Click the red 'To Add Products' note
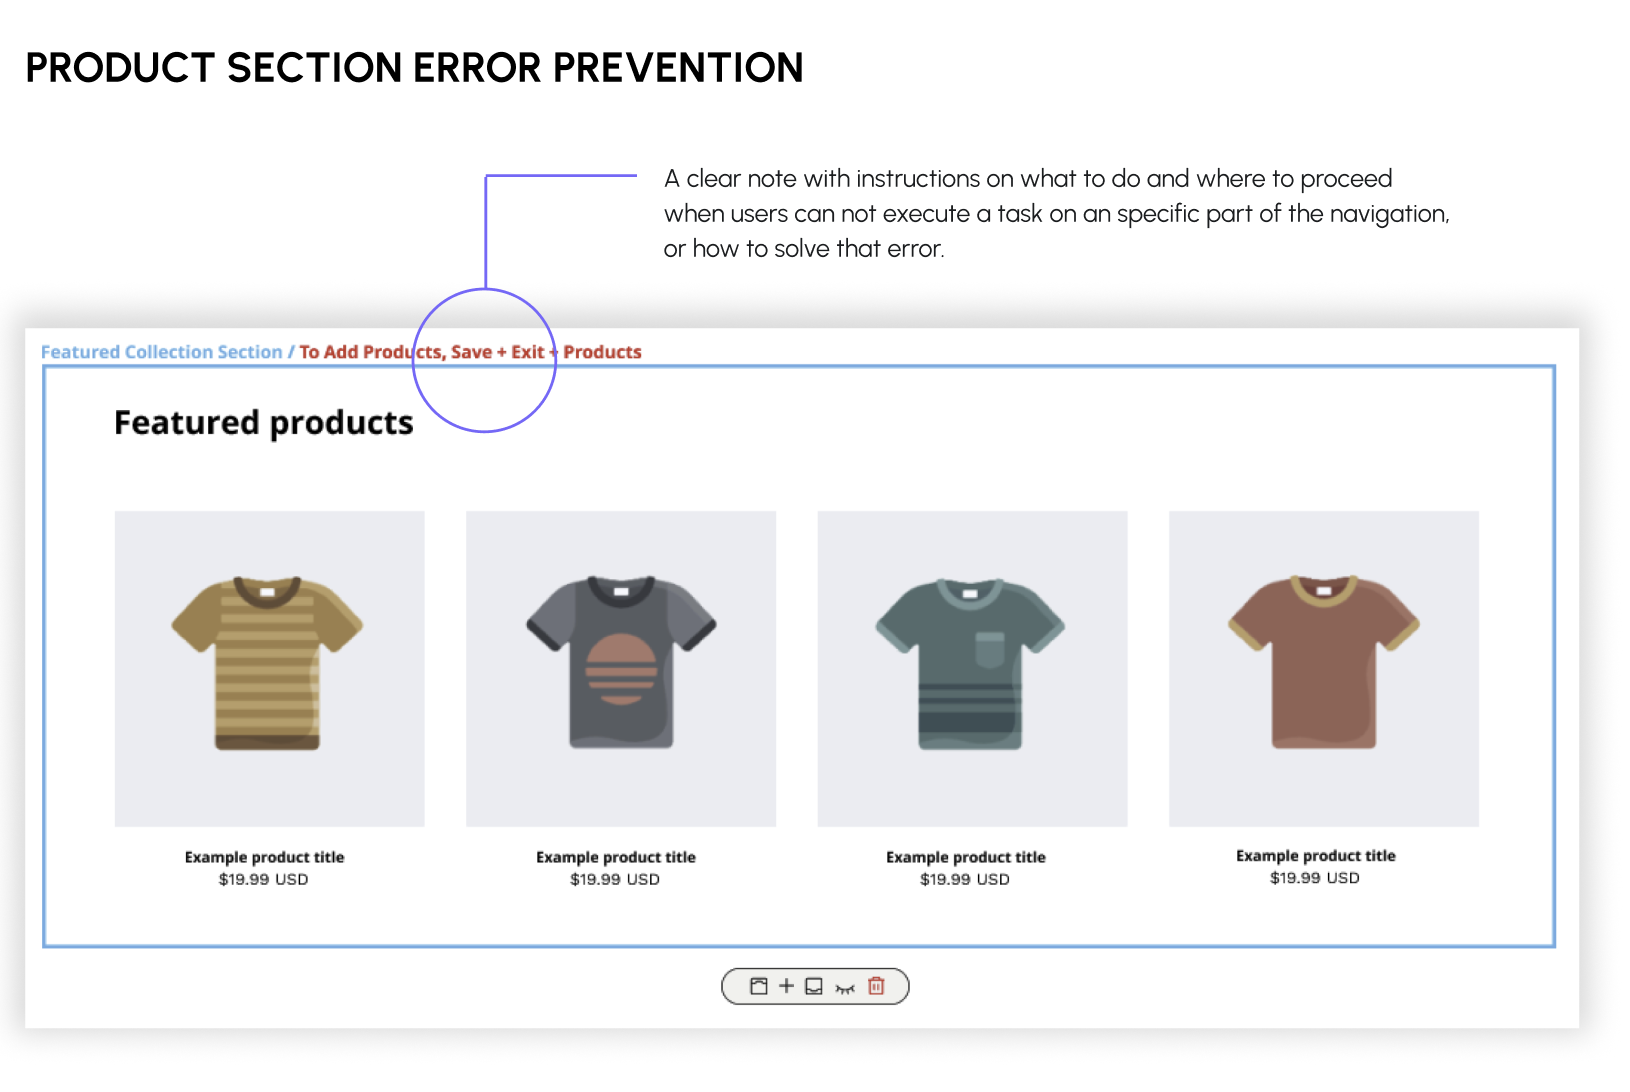The width and height of the screenshot is (1630, 1092). click(x=360, y=352)
